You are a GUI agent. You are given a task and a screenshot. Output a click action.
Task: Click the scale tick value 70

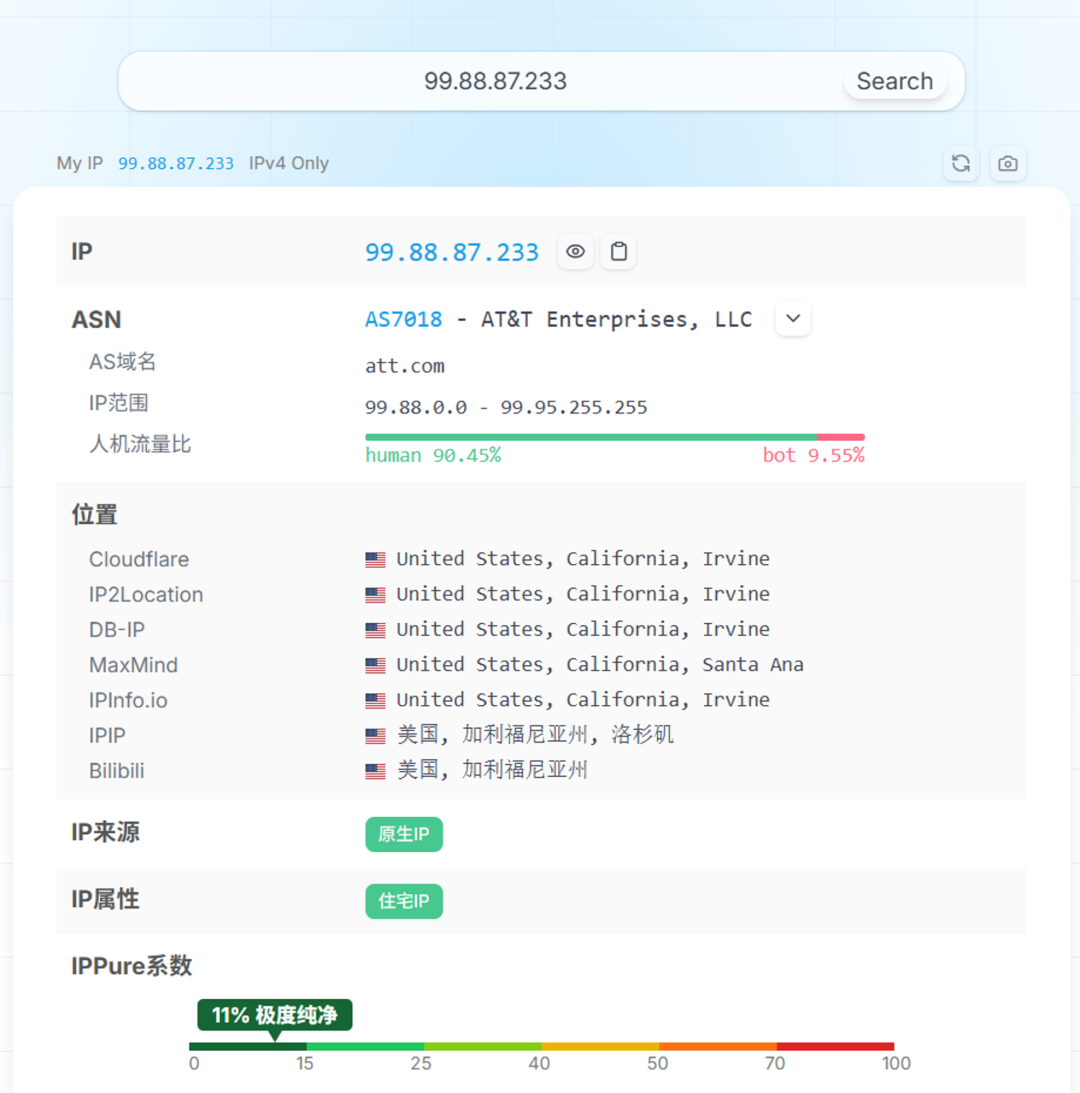point(775,1064)
